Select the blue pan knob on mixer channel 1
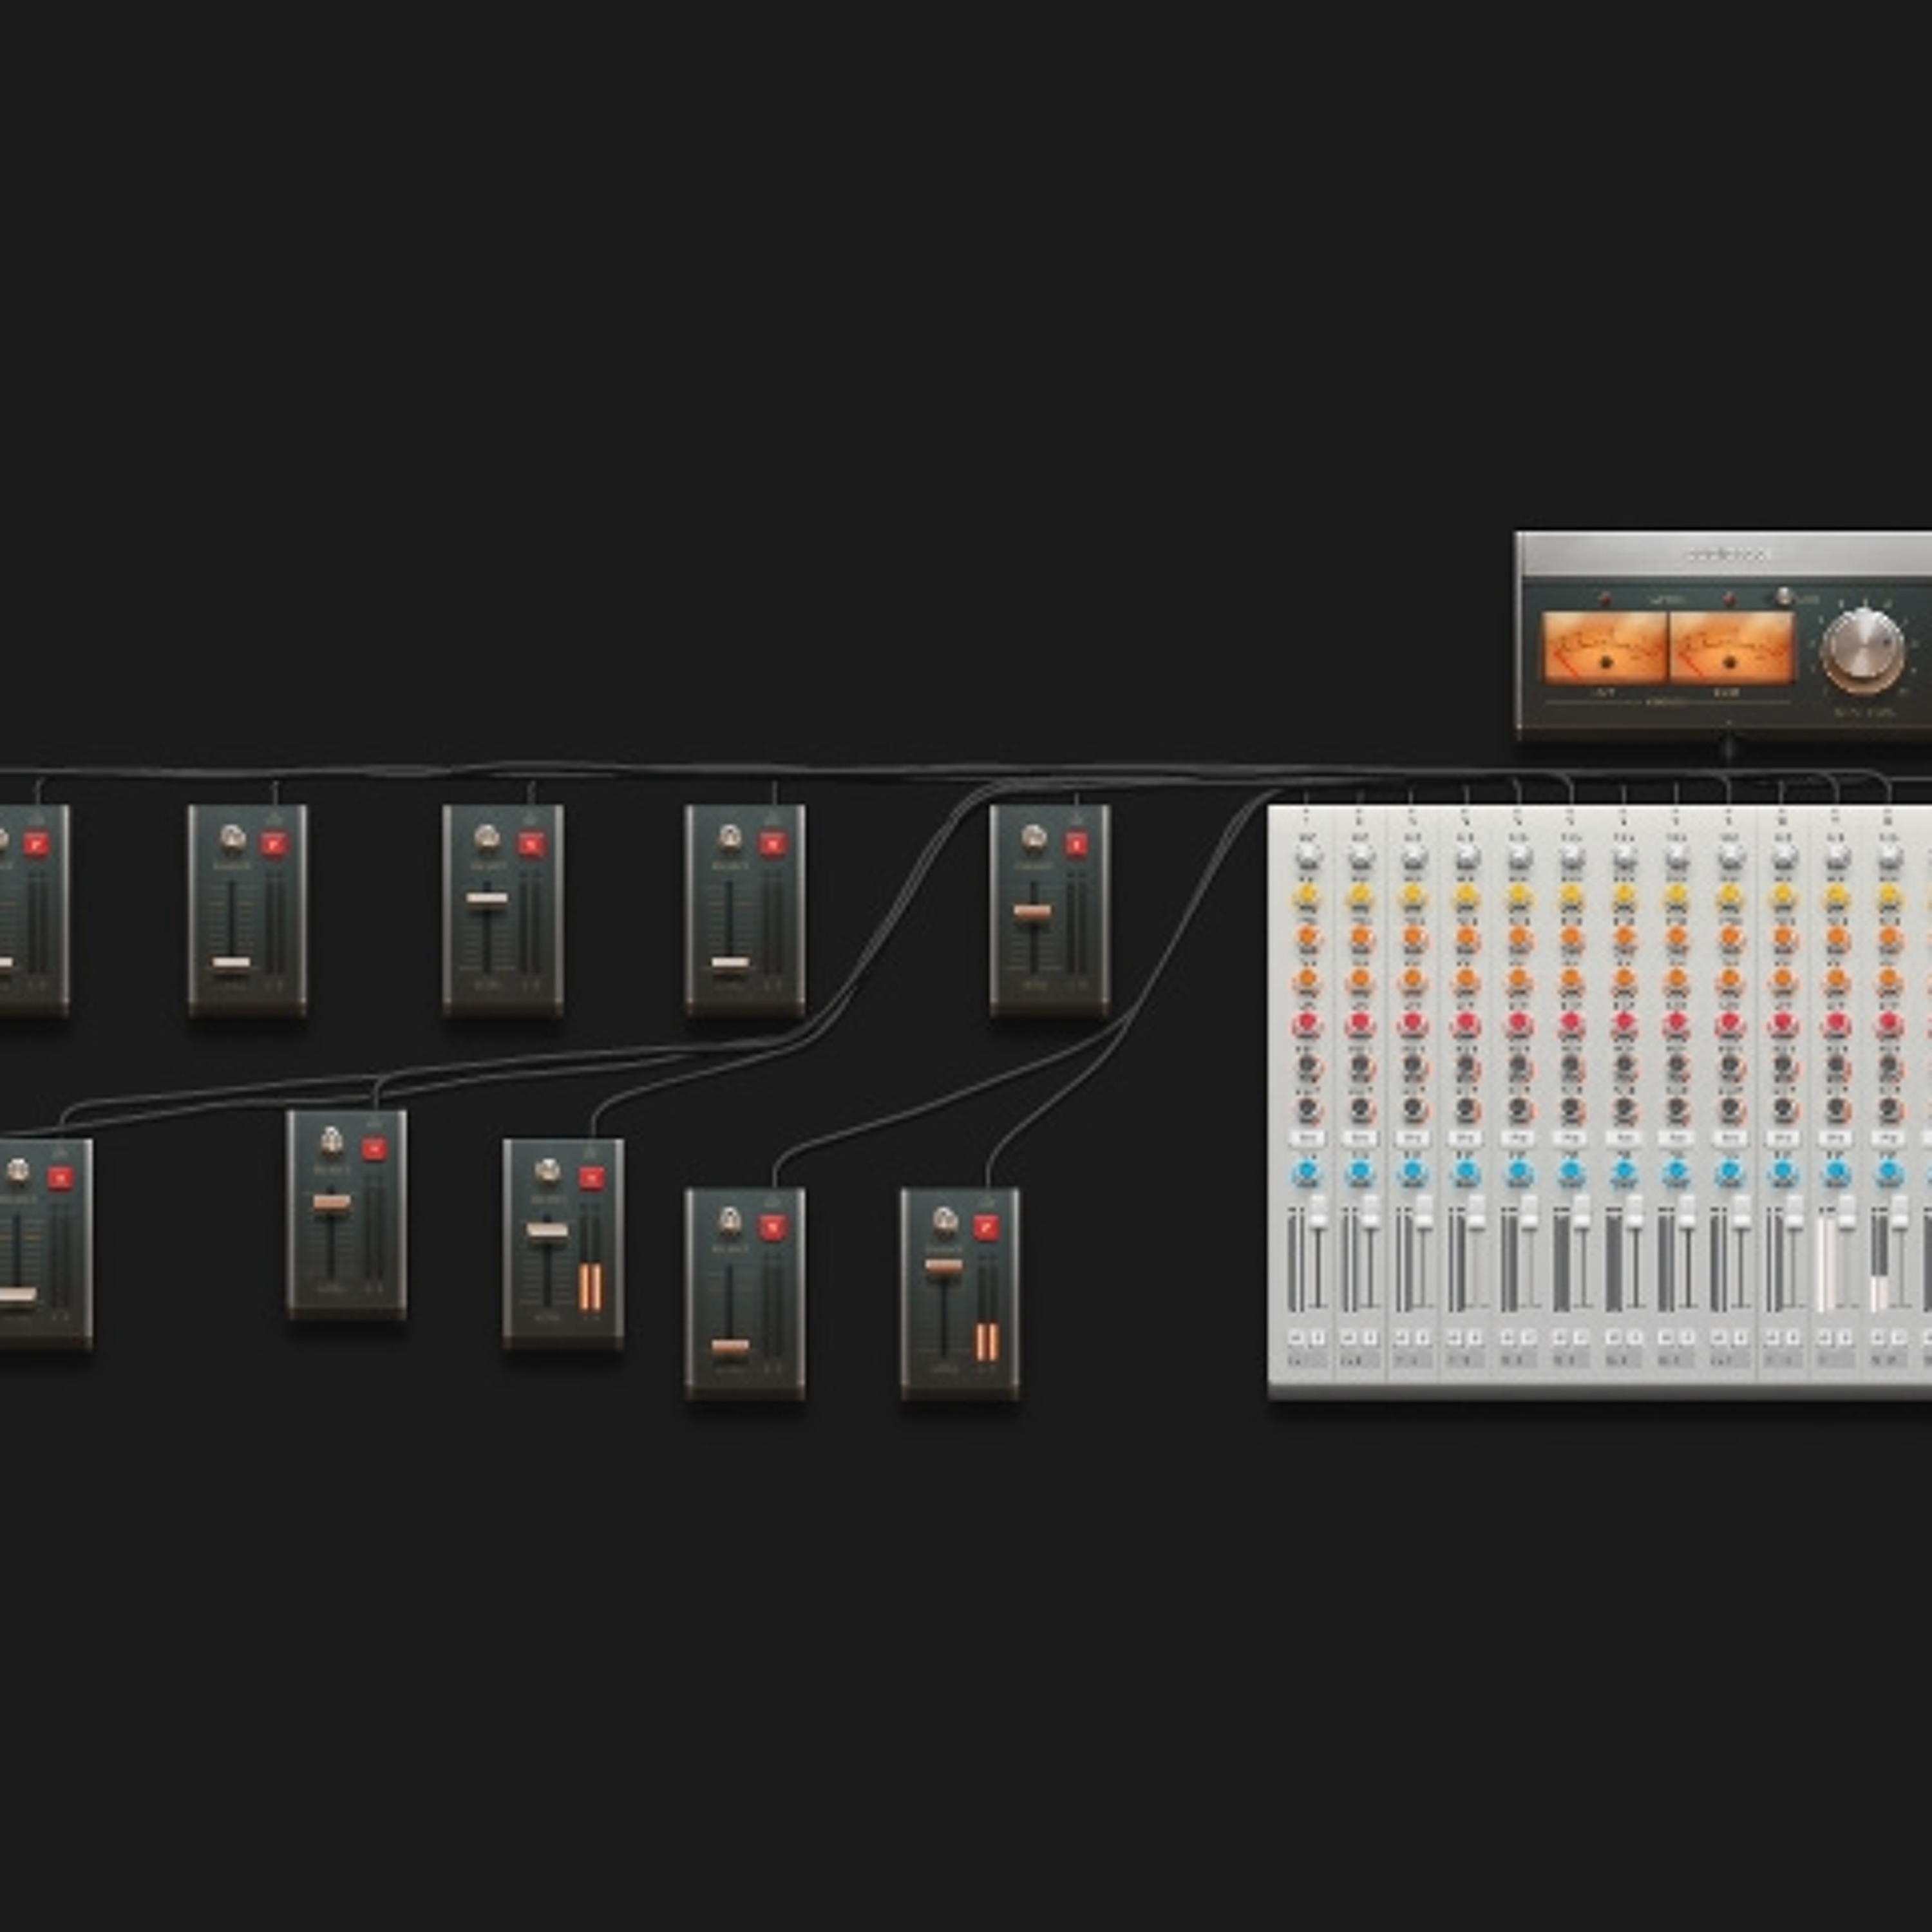This screenshot has width=1932, height=1932. coord(1307,1172)
